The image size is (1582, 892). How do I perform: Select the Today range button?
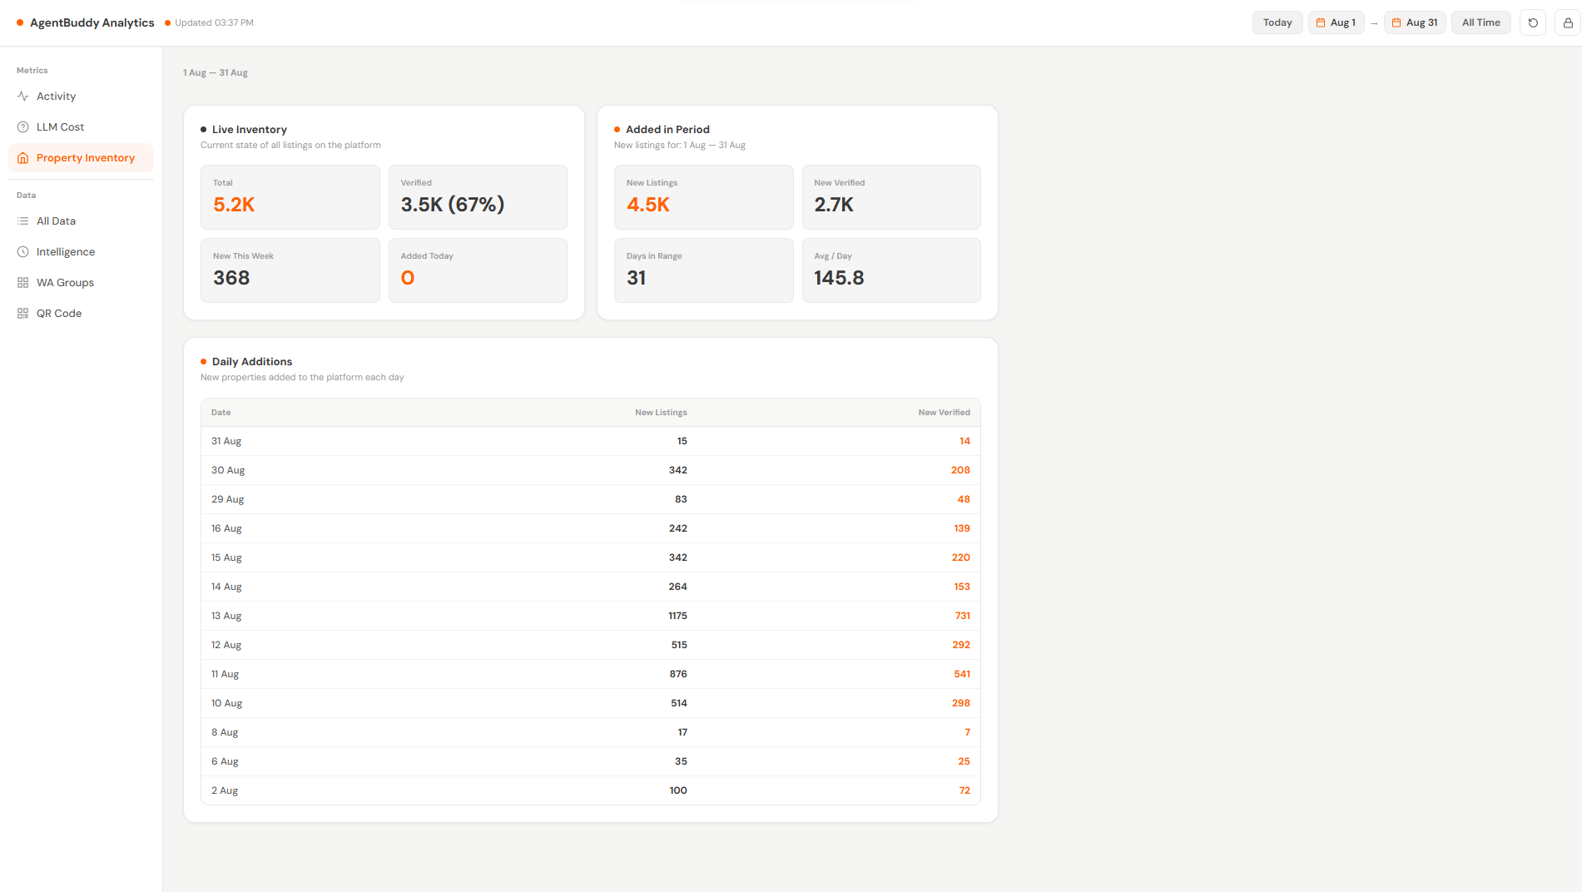click(x=1277, y=23)
